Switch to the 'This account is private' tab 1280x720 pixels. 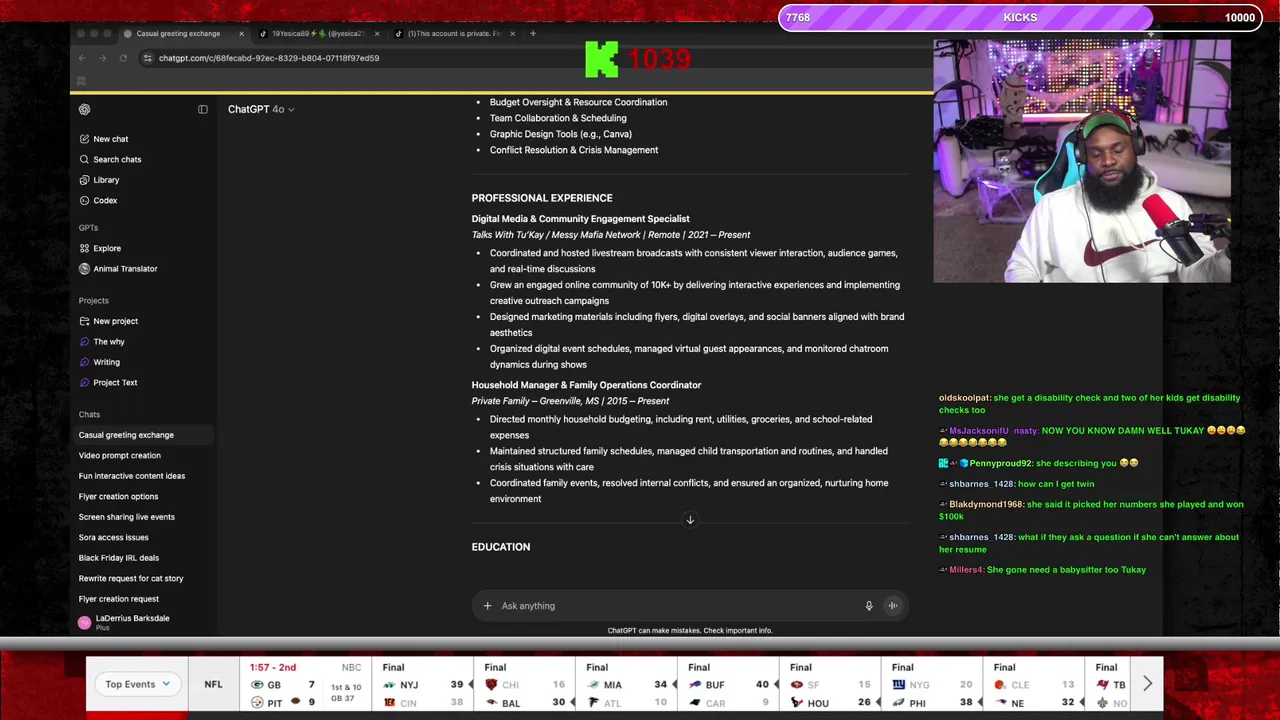454,33
